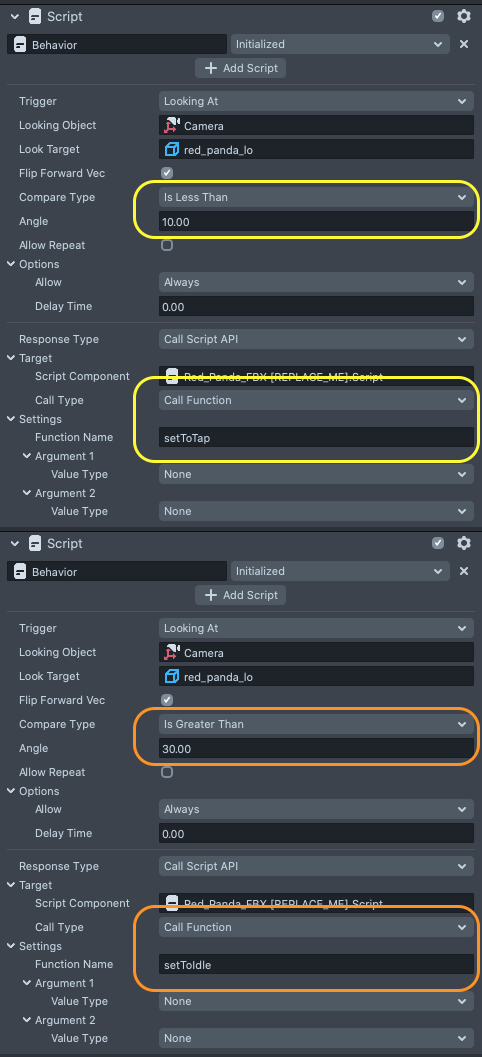Uncheck Flip Forward Vec in first script
482x1057 pixels.
[167, 173]
